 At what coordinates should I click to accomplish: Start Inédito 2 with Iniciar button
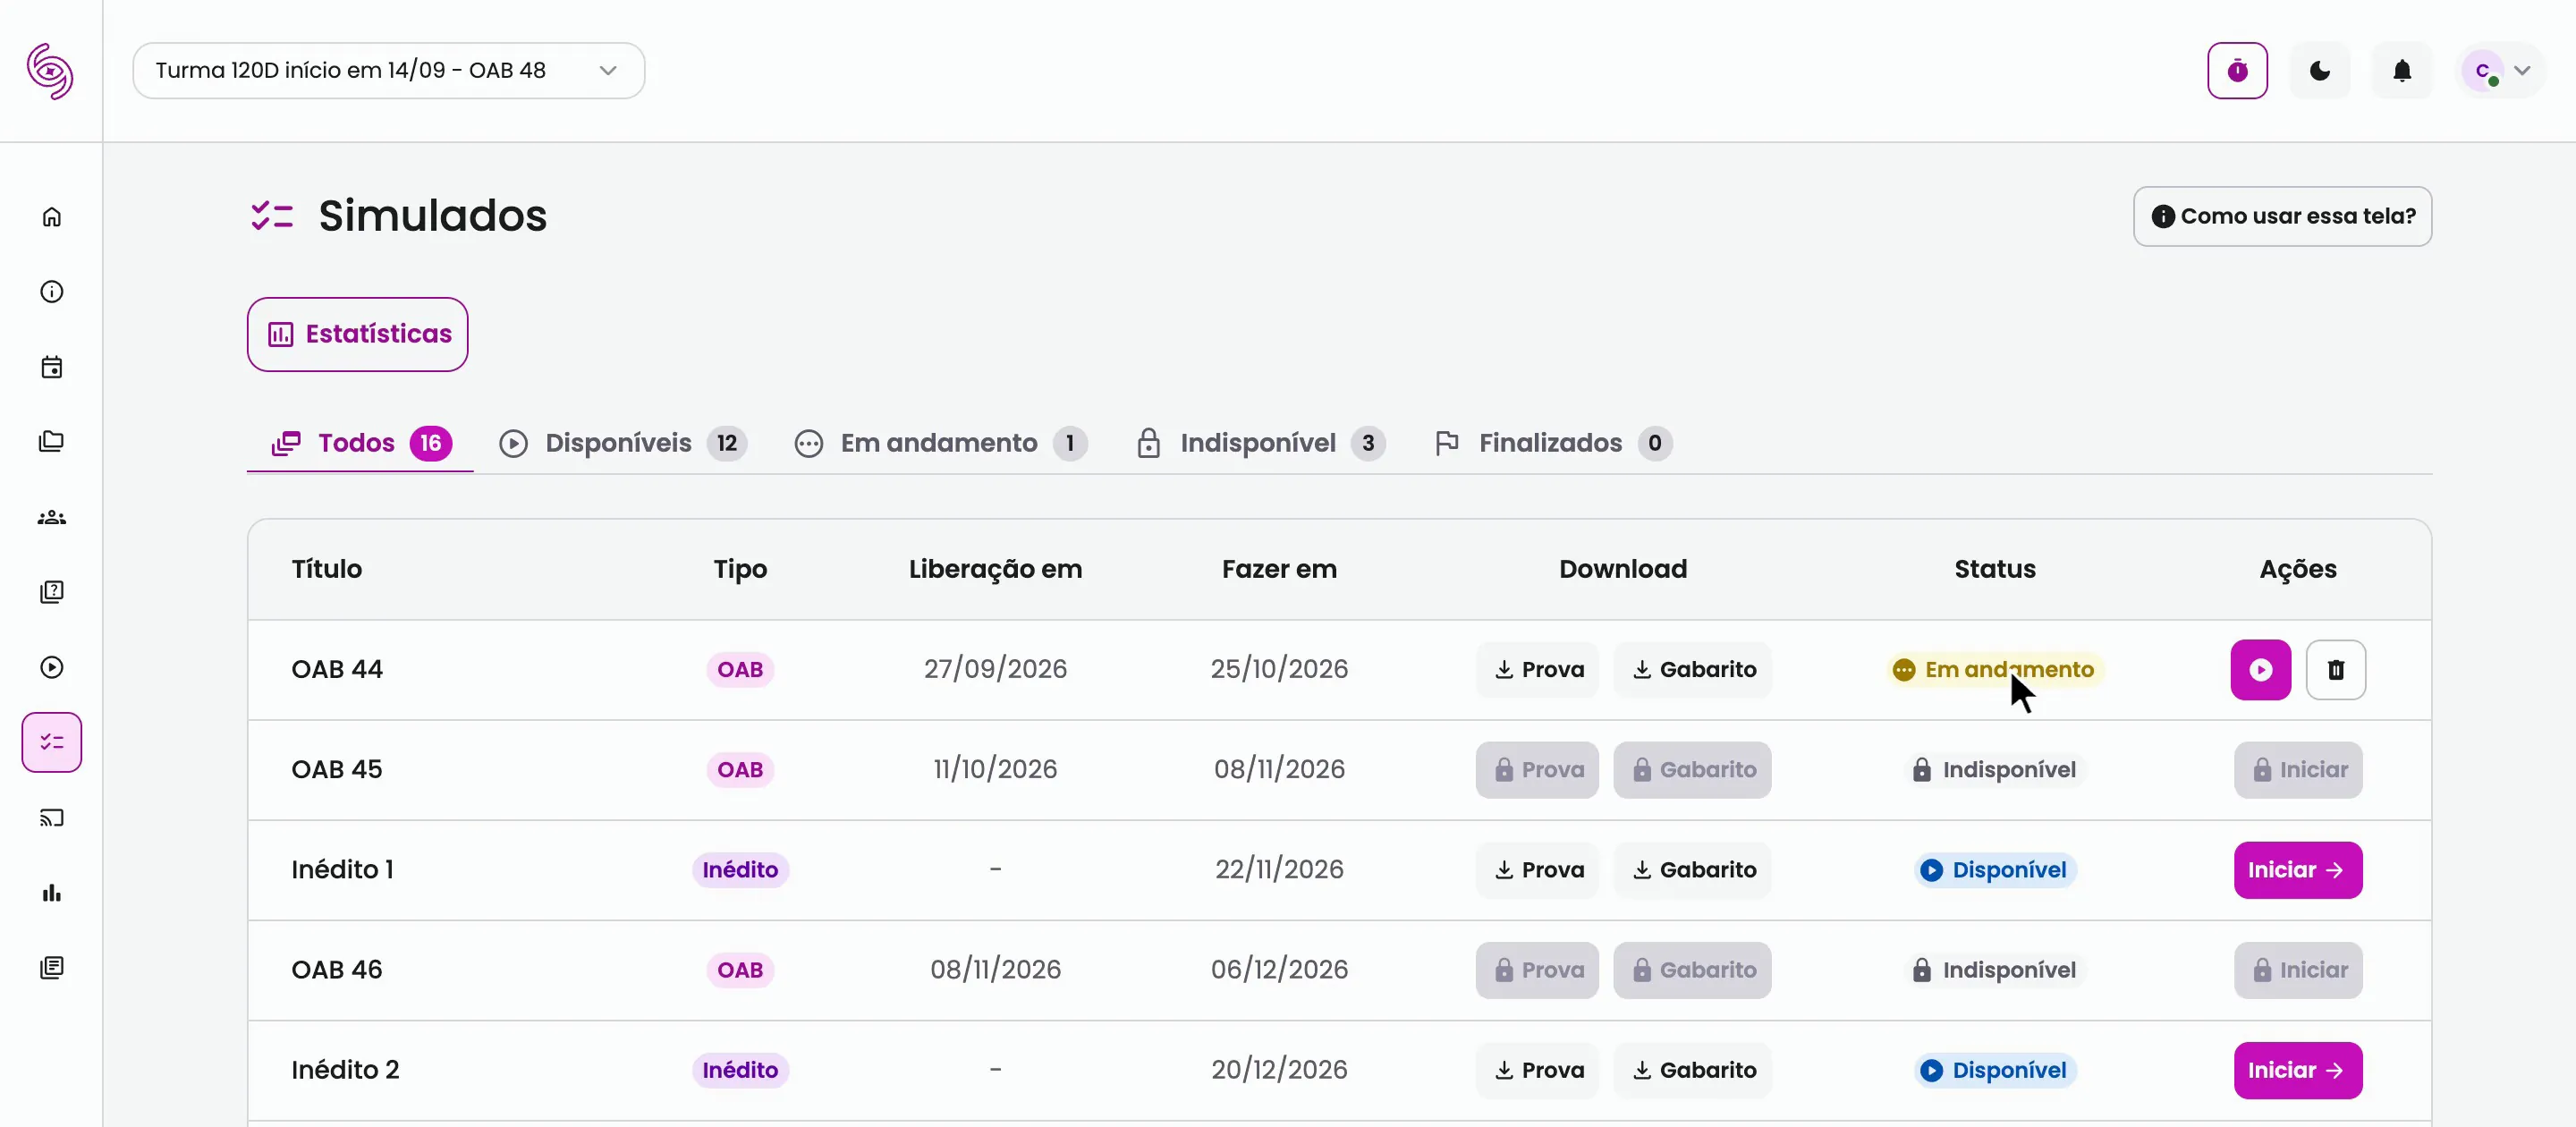tap(2298, 1070)
